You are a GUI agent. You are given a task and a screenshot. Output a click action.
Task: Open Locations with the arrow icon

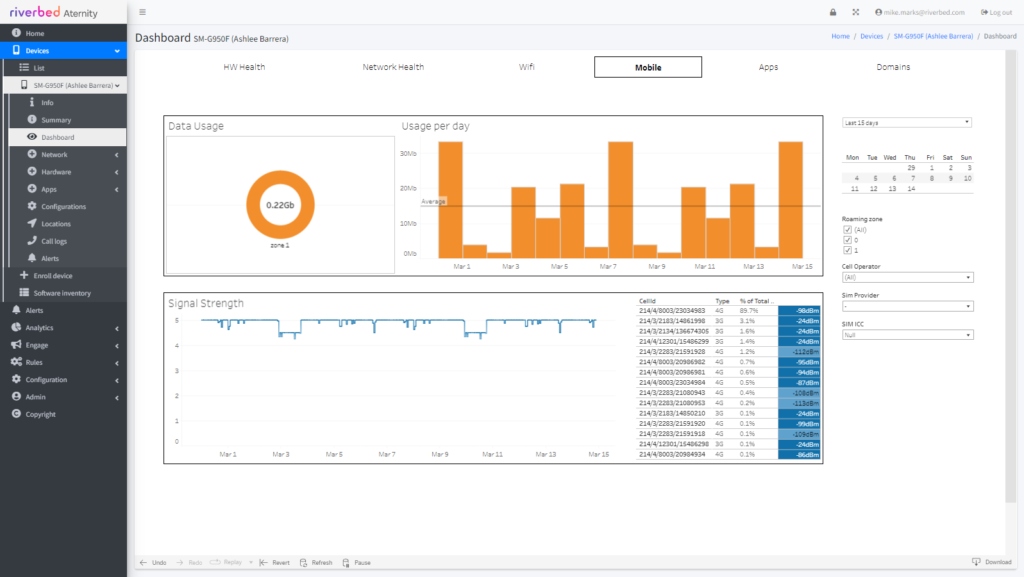pyautogui.click(x=32, y=224)
